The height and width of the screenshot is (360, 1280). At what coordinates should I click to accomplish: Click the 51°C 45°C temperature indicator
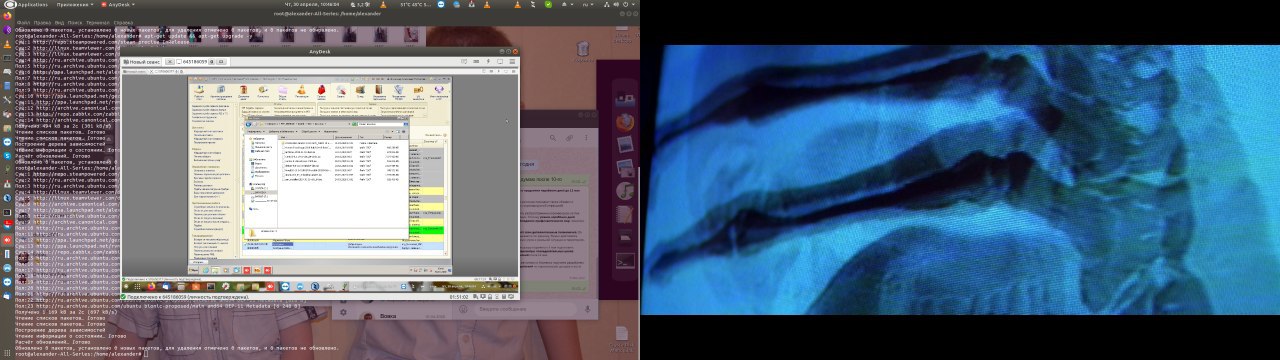click(x=416, y=4)
